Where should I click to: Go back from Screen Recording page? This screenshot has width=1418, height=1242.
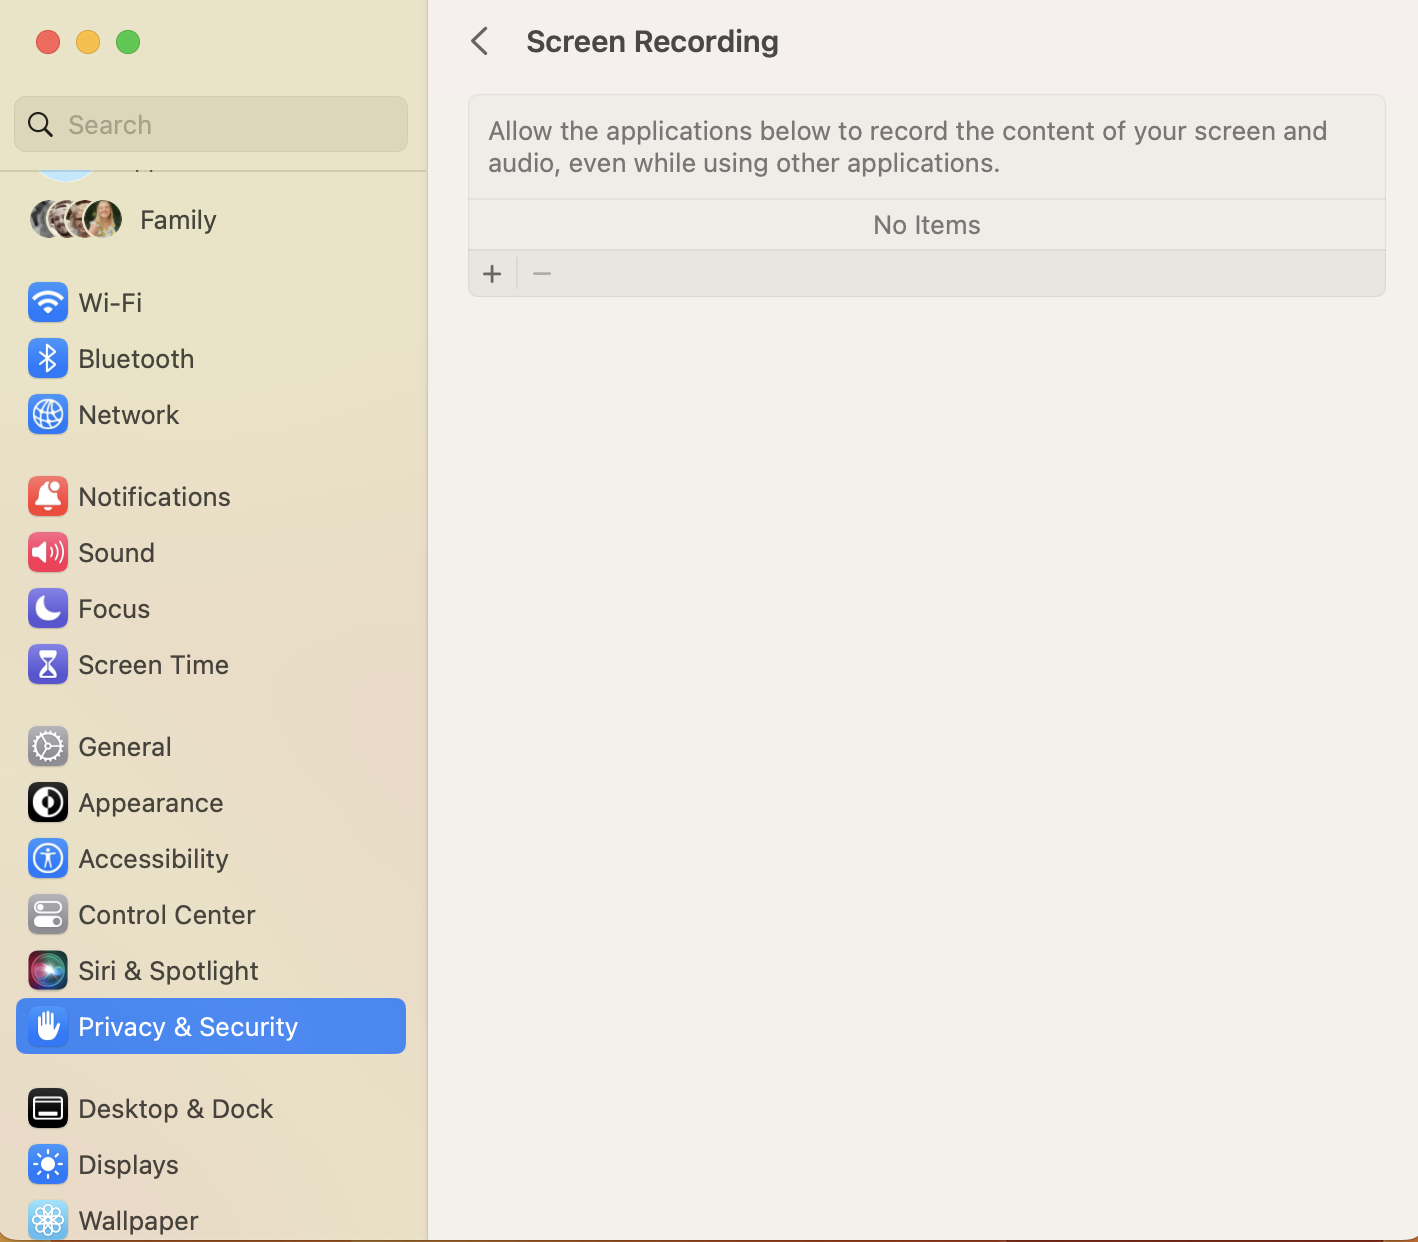pos(480,41)
